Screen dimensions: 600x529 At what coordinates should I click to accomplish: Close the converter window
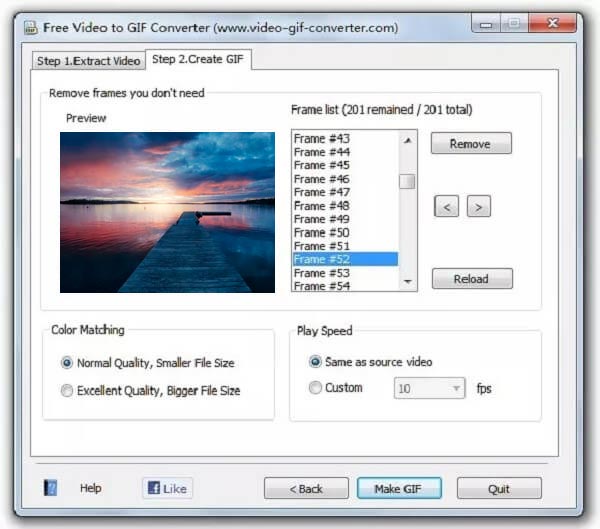(x=552, y=23)
